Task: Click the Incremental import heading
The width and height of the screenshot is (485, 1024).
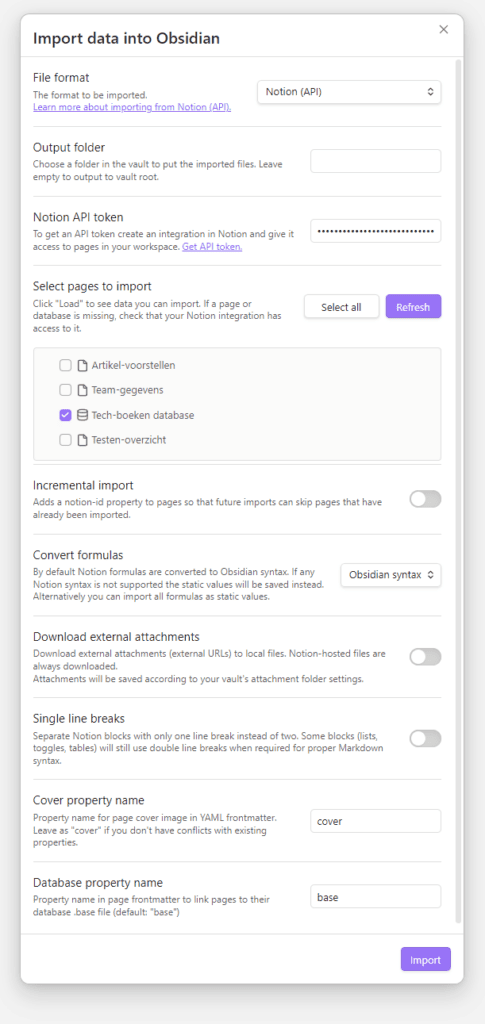Action: coord(83,485)
